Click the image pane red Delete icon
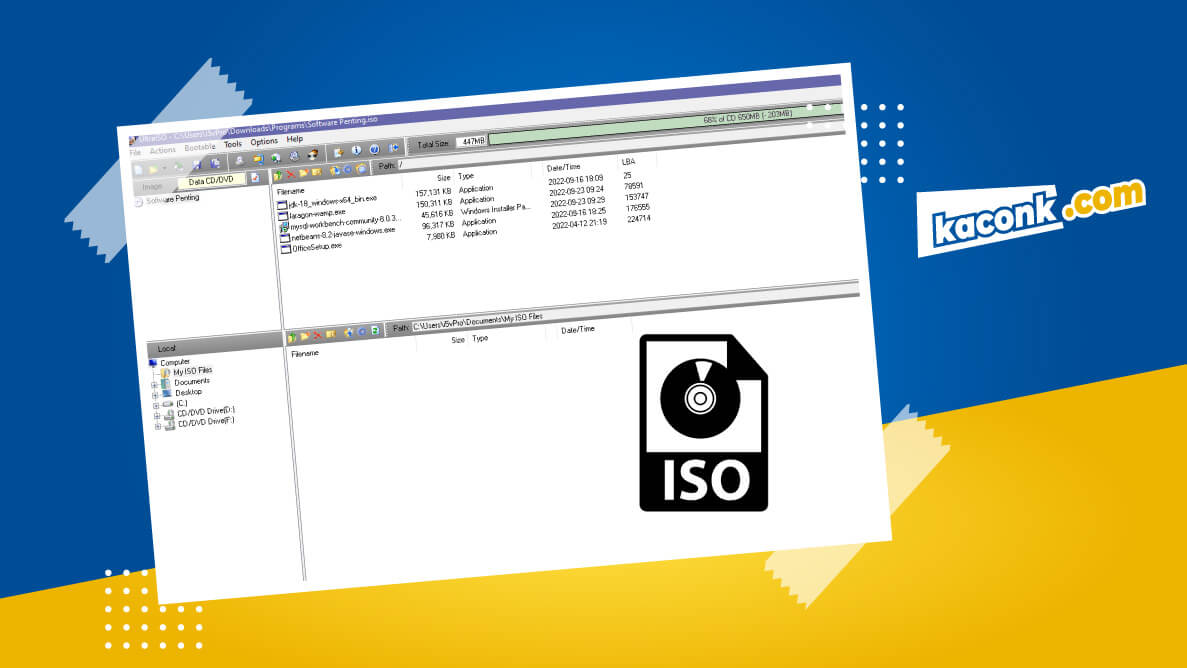 point(291,174)
